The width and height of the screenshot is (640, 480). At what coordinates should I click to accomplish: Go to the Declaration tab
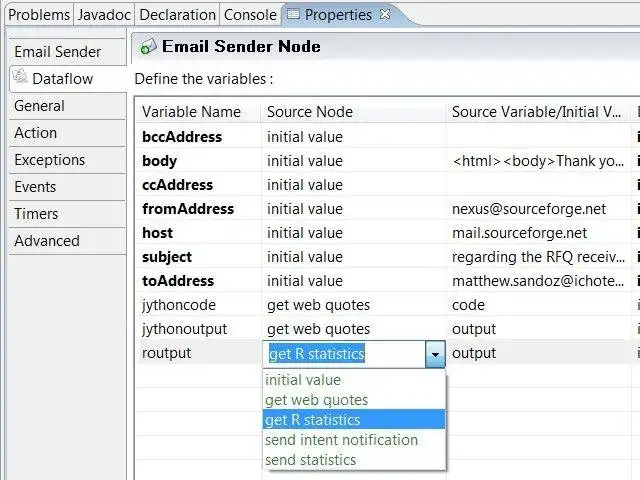click(177, 15)
